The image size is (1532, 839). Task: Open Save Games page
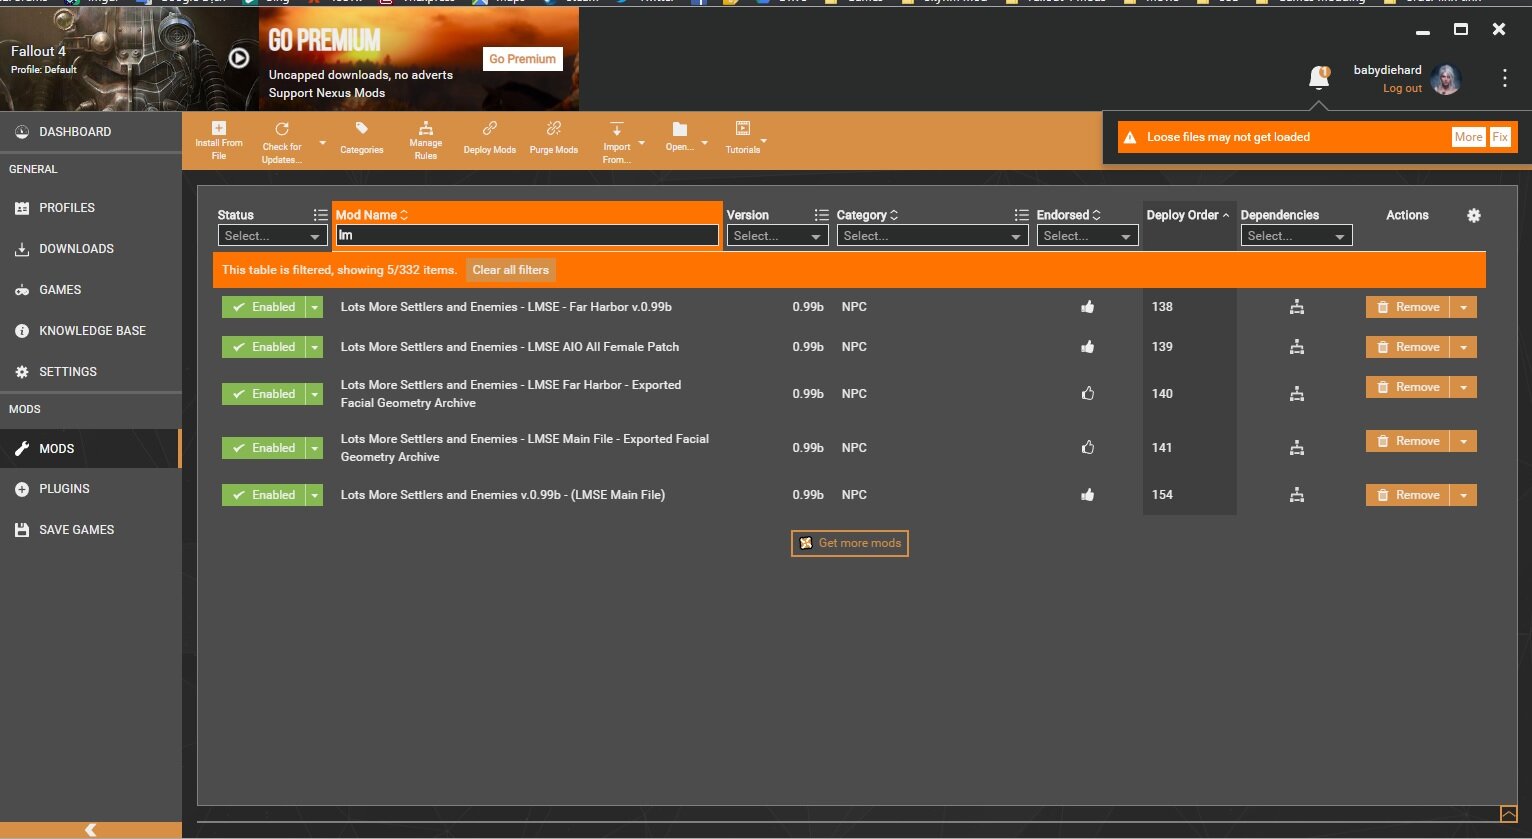pos(91,530)
